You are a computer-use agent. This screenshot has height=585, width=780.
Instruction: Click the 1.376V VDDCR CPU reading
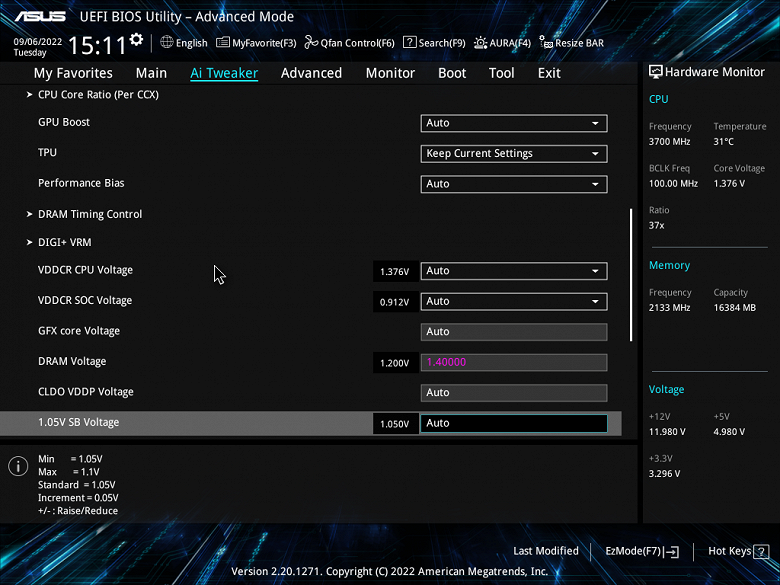pos(394,272)
